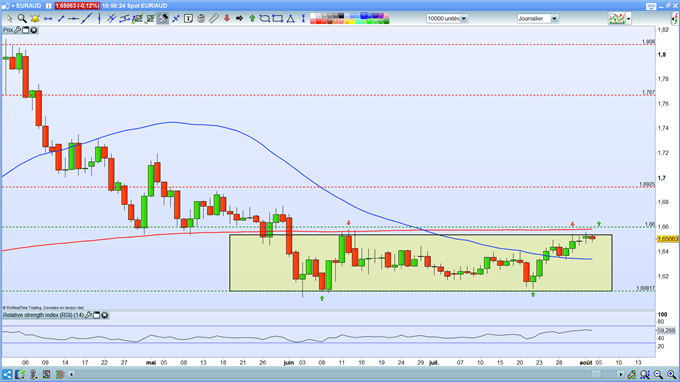The image size is (680, 382).
Task: Open the alert bell tool
Action: 35,19
